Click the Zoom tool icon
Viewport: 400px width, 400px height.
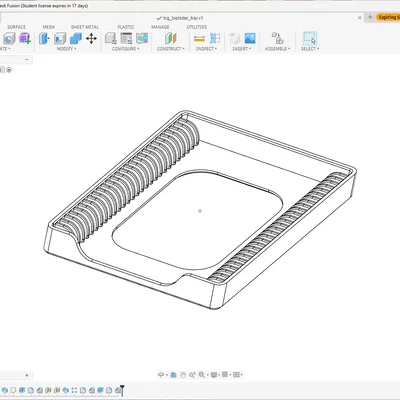(192, 375)
